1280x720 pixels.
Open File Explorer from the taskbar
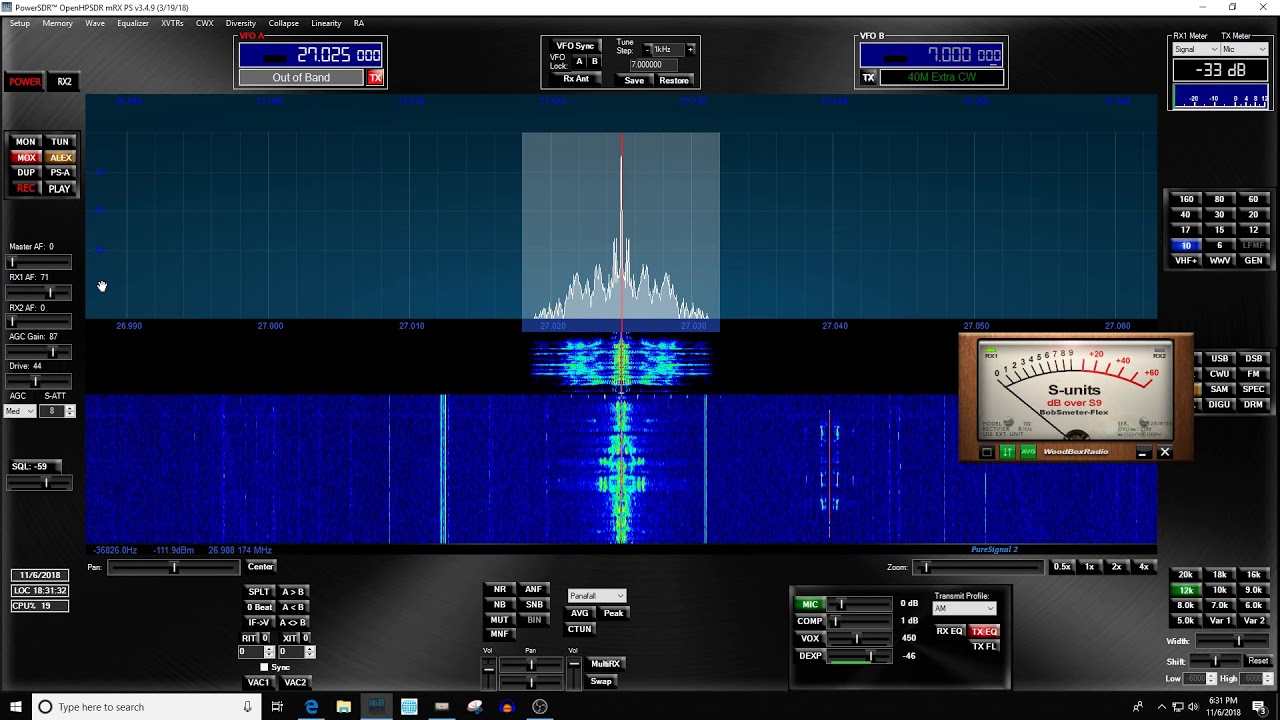(x=344, y=707)
